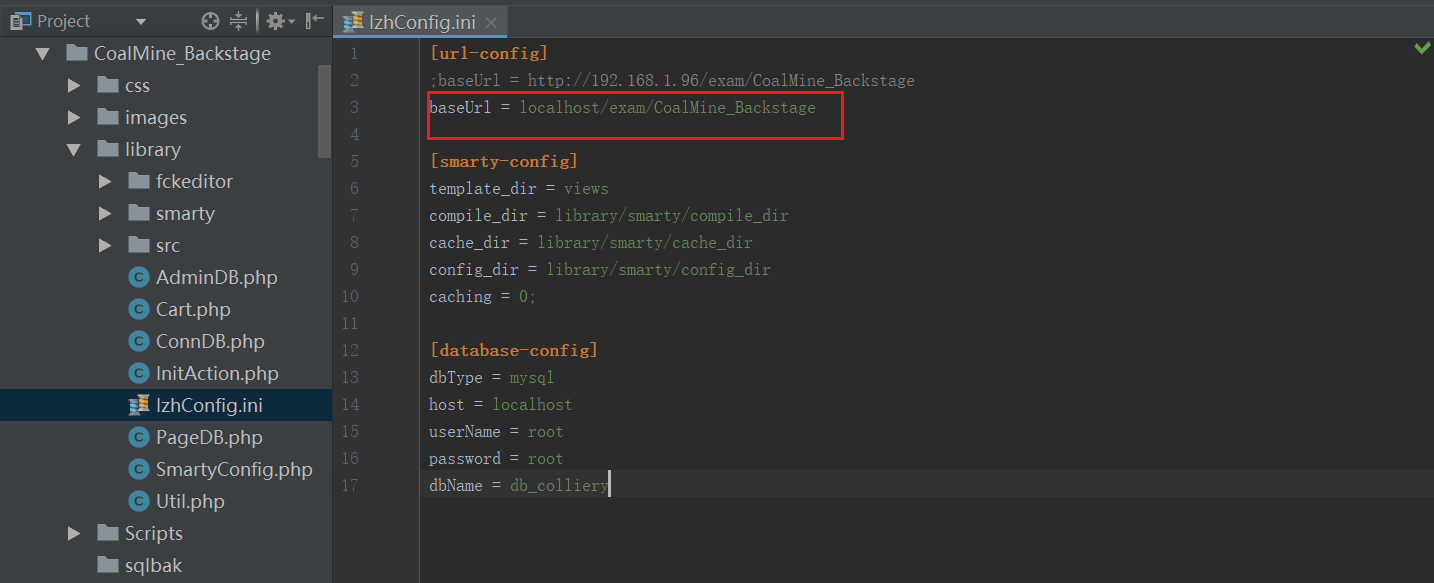Select the library folder icon
This screenshot has width=1434, height=583.
coord(108,149)
